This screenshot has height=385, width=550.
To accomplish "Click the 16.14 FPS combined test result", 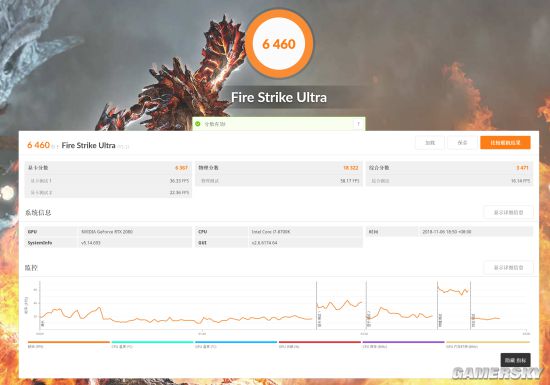I will coord(521,181).
